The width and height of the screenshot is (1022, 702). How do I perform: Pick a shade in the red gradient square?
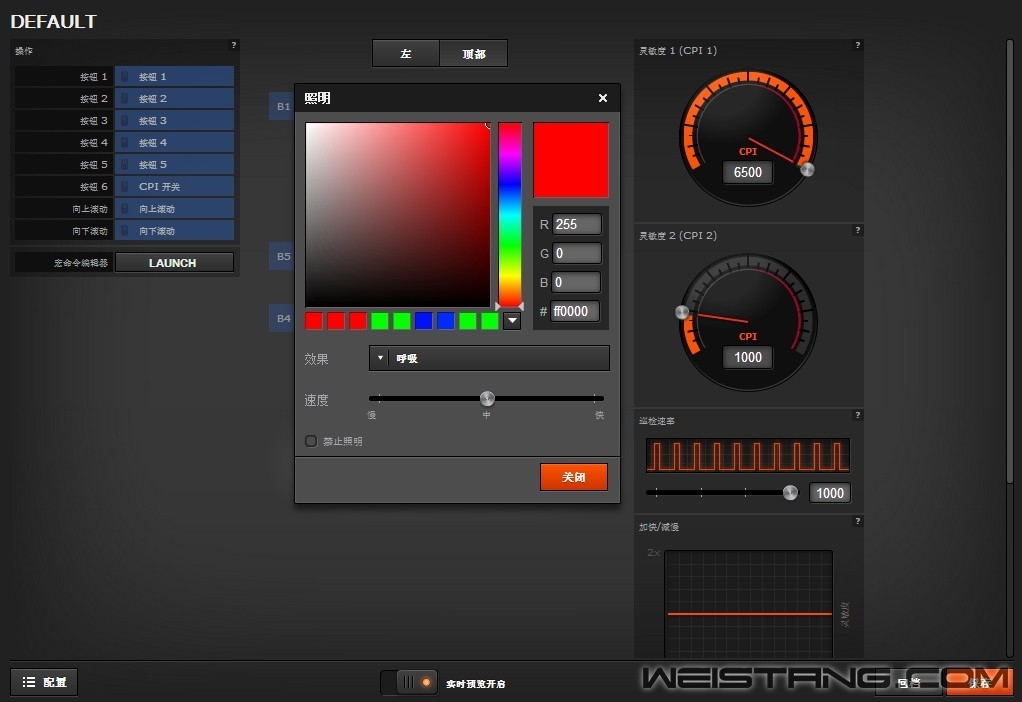tap(398, 214)
